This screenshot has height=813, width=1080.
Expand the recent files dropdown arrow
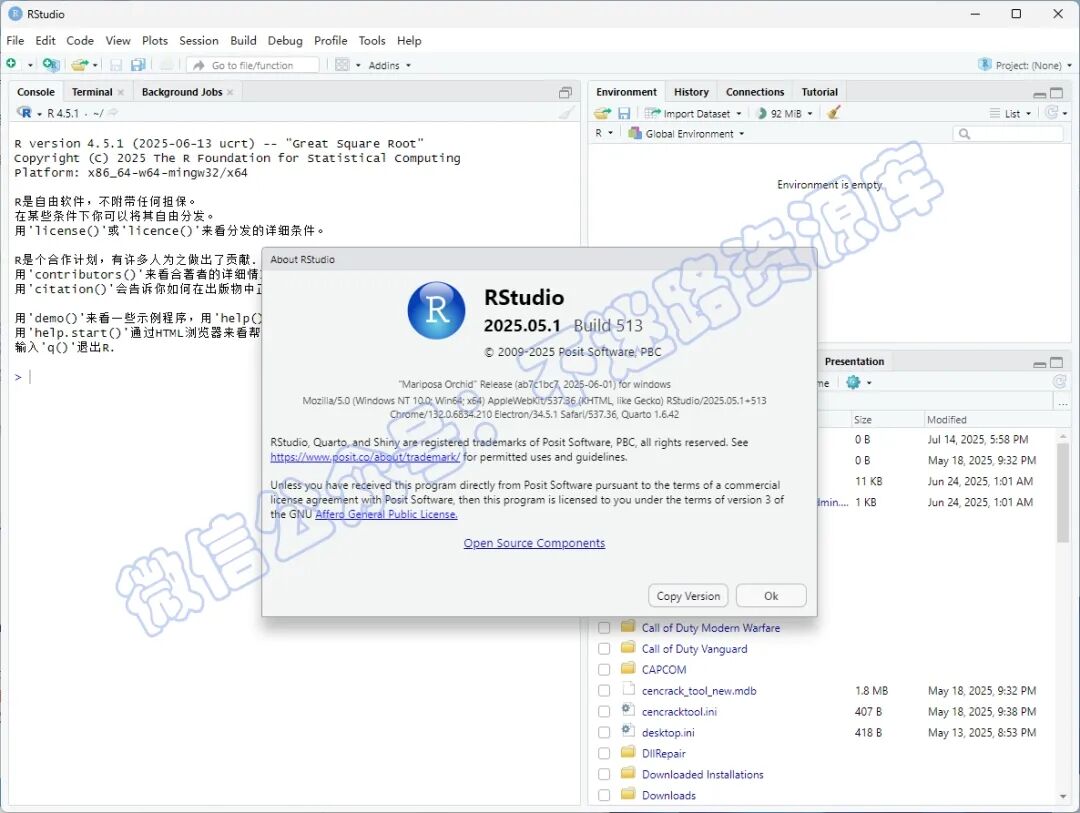(x=95, y=65)
